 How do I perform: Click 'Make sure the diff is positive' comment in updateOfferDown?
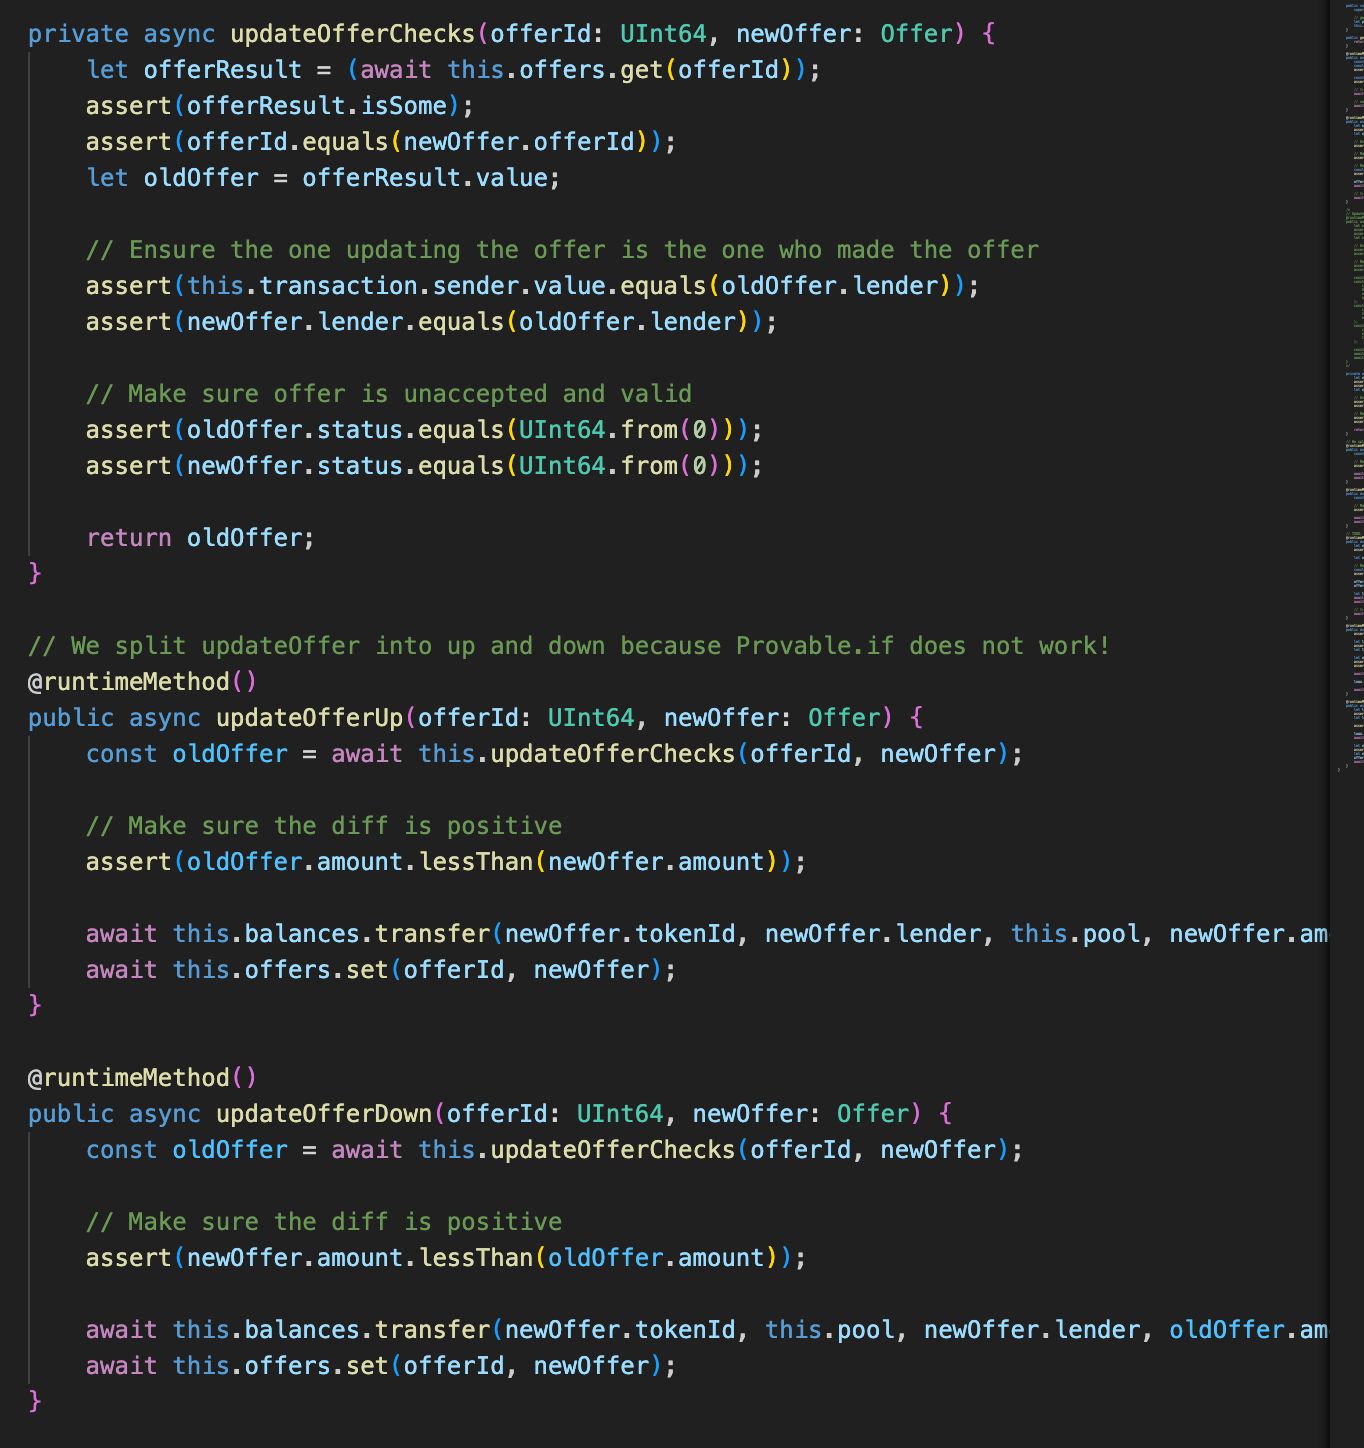(324, 1222)
